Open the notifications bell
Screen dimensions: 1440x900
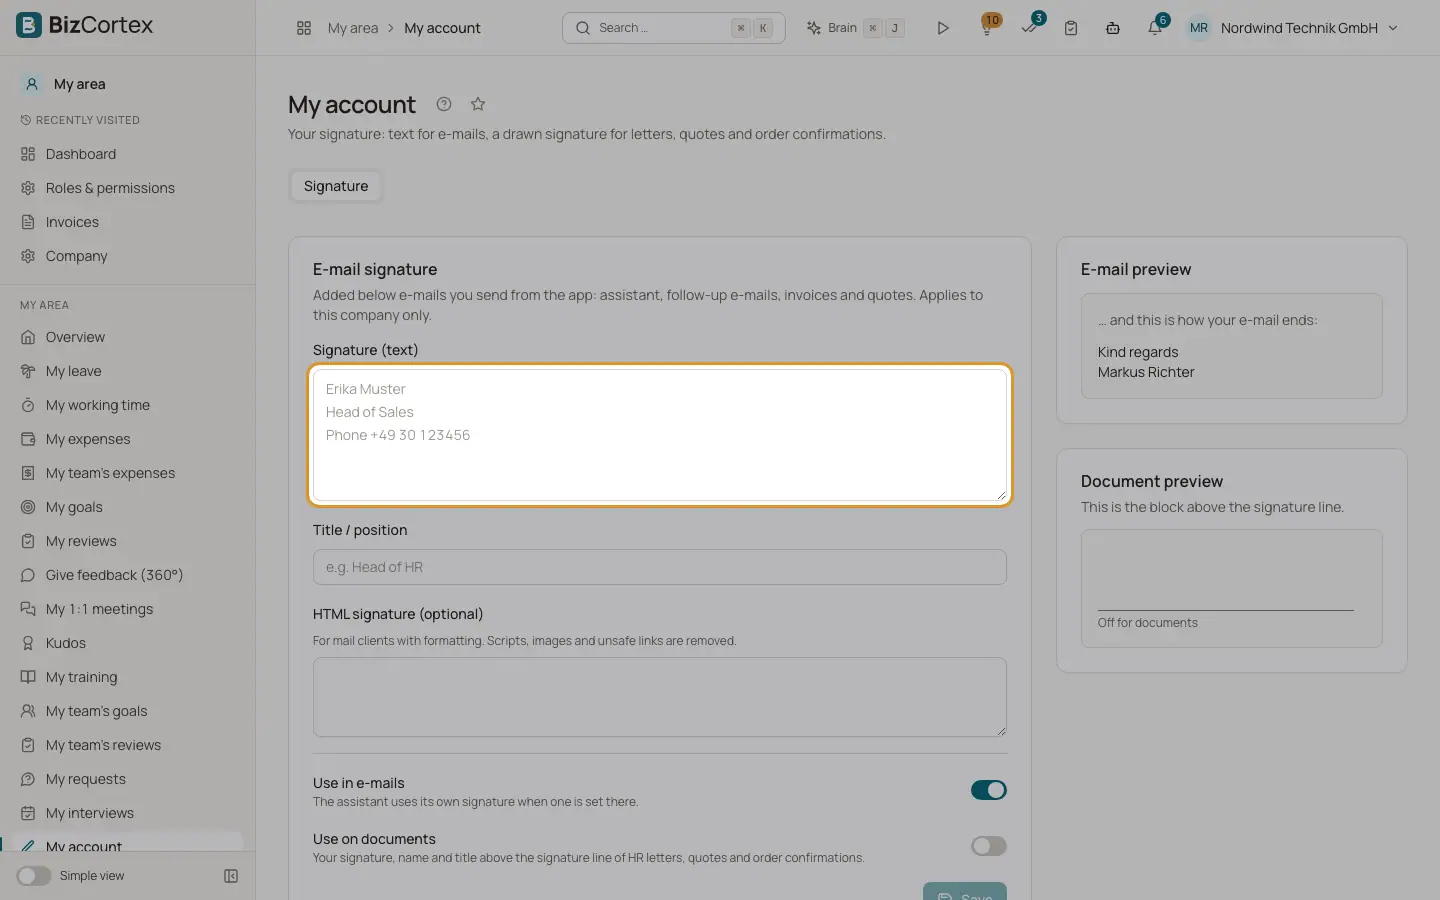pyautogui.click(x=1155, y=28)
